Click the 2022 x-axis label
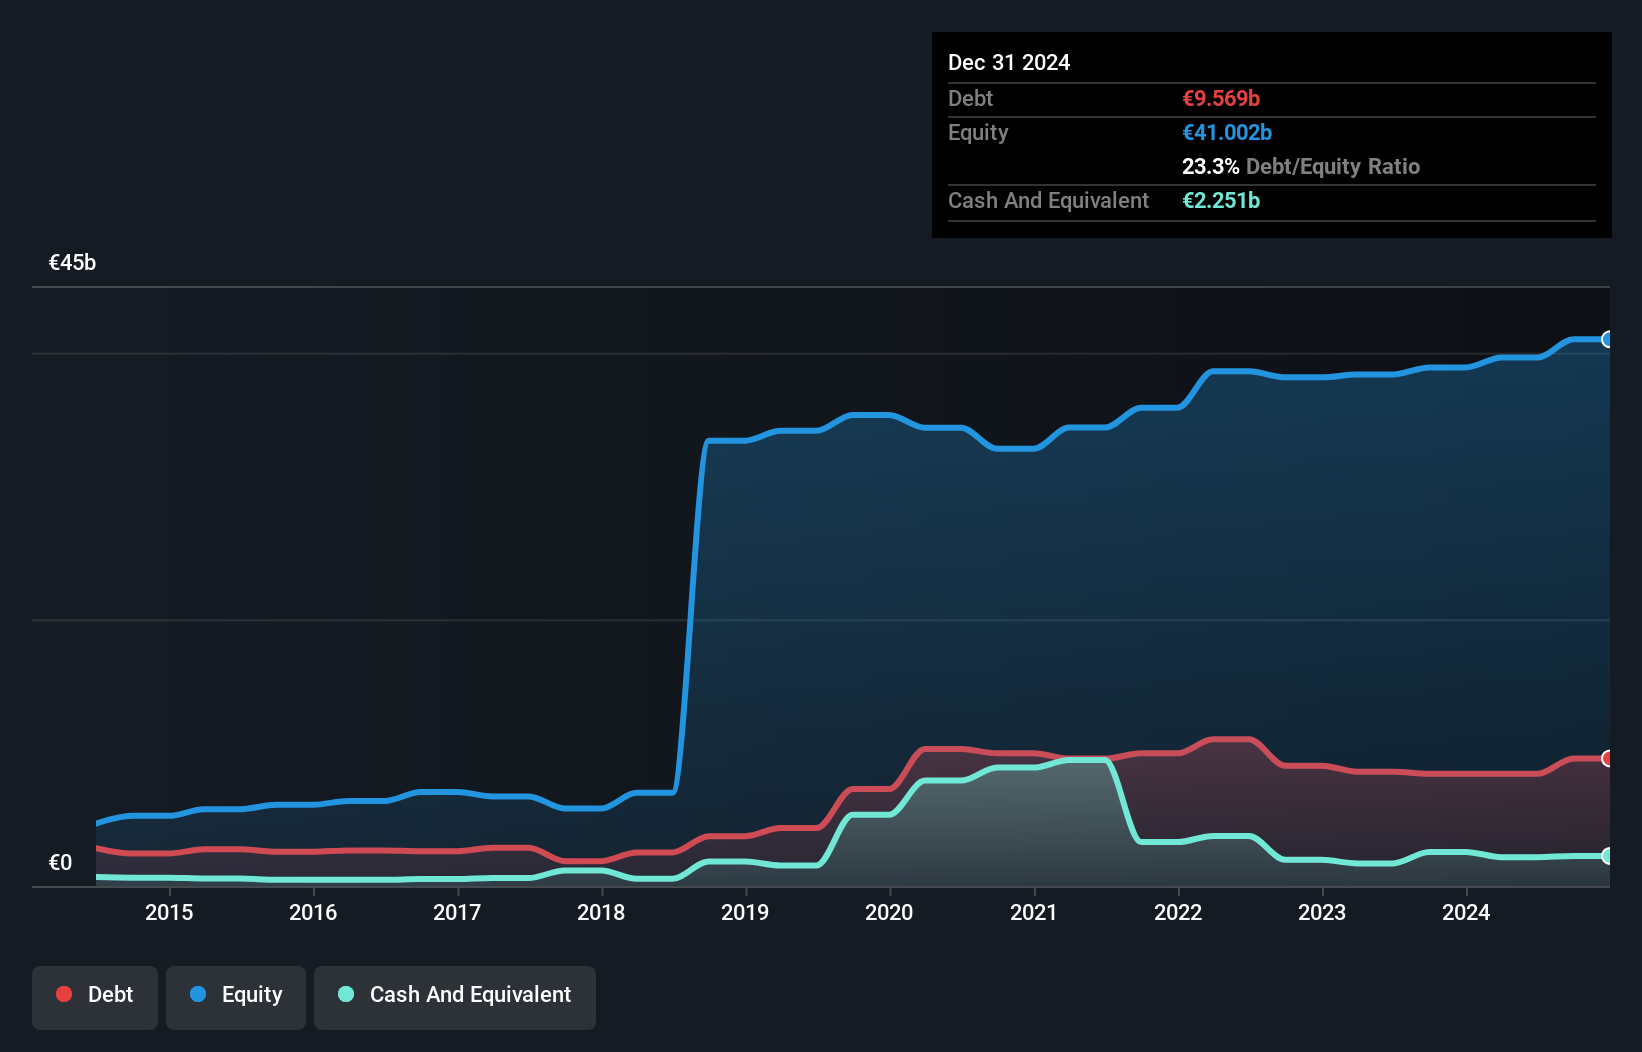Image resolution: width=1642 pixels, height=1052 pixels. coord(1178,912)
